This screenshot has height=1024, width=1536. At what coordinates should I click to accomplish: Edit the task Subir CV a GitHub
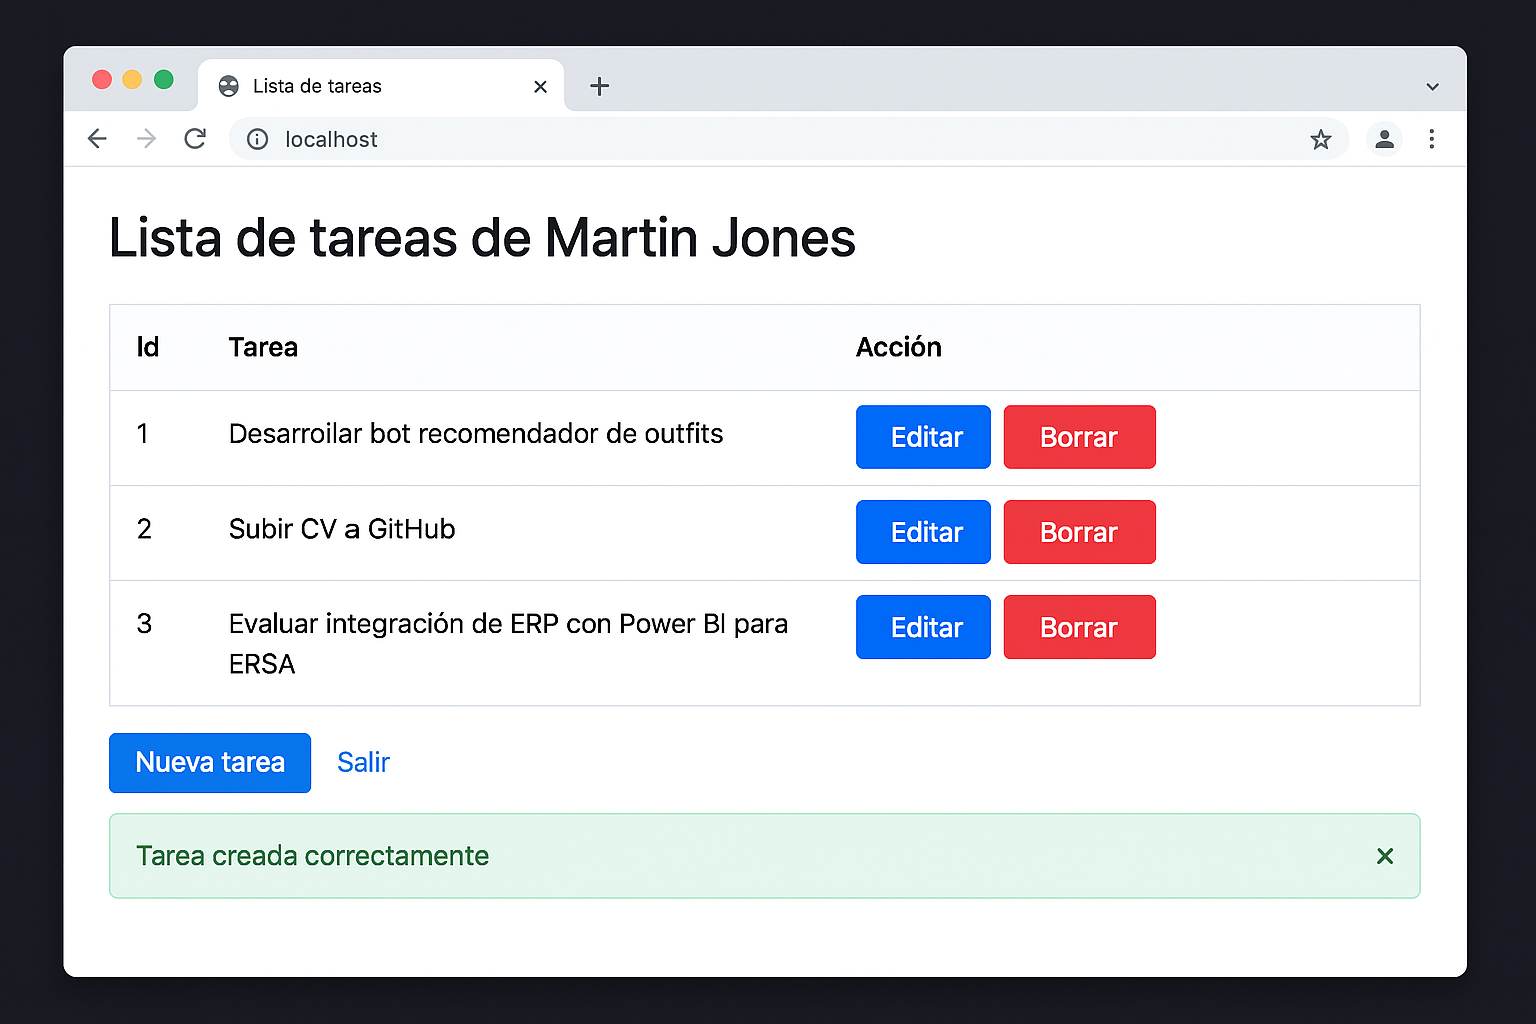[923, 532]
